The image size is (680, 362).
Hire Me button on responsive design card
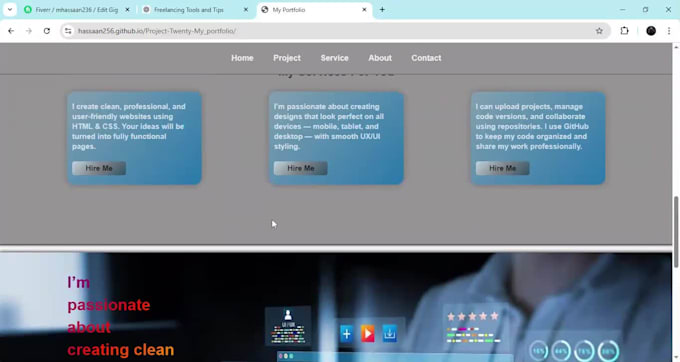(x=301, y=168)
